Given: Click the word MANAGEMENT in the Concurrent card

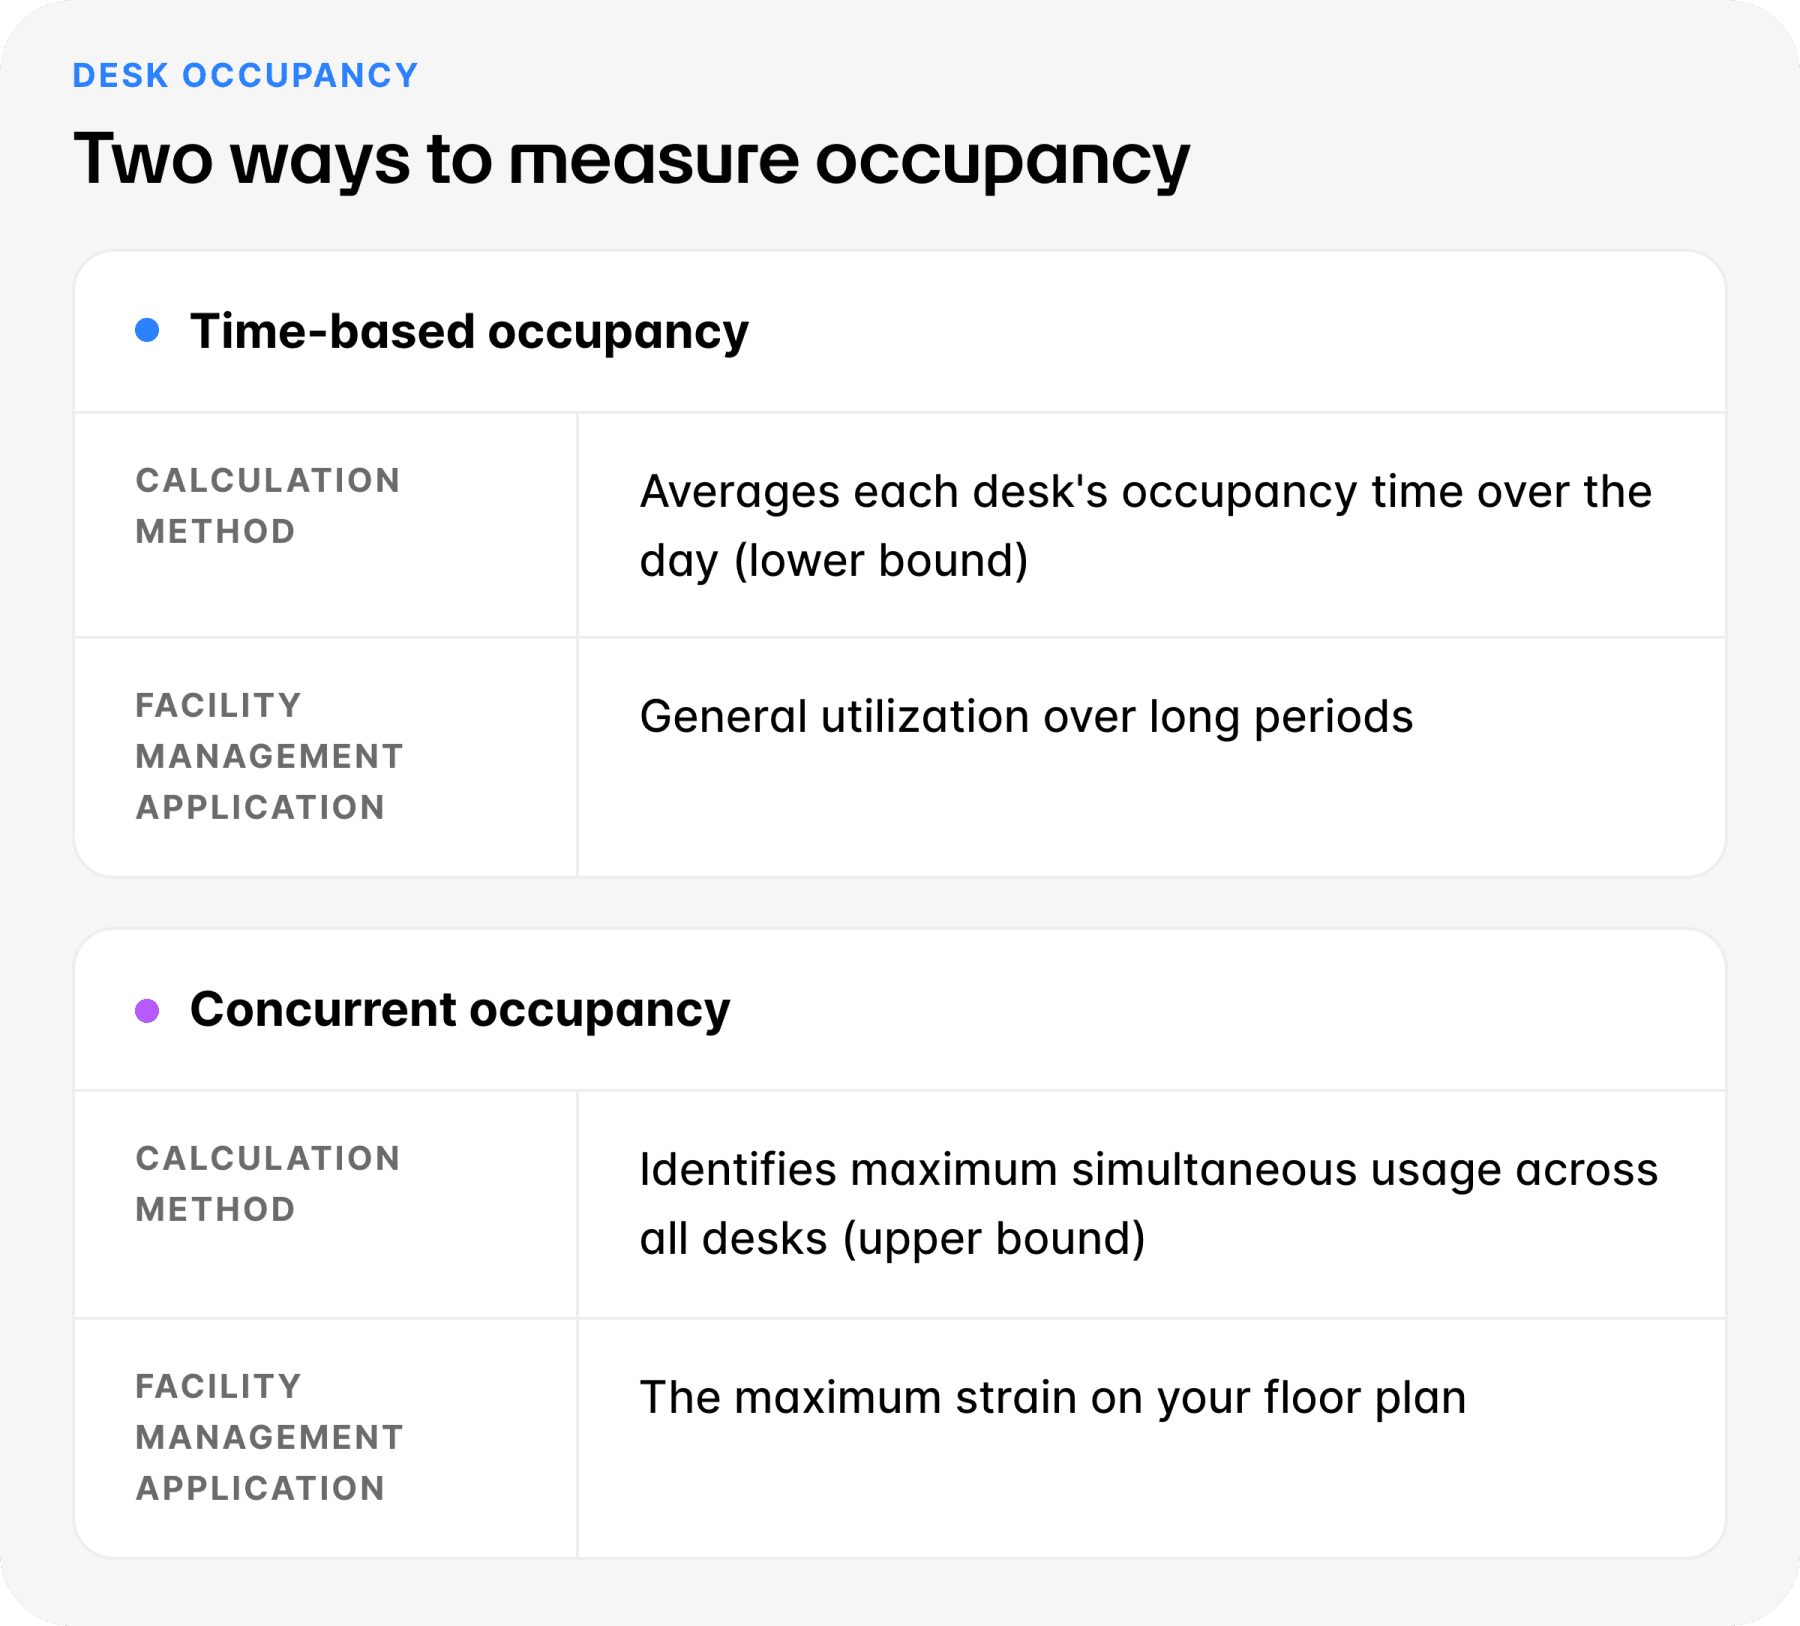Looking at the screenshot, I should [x=269, y=1438].
